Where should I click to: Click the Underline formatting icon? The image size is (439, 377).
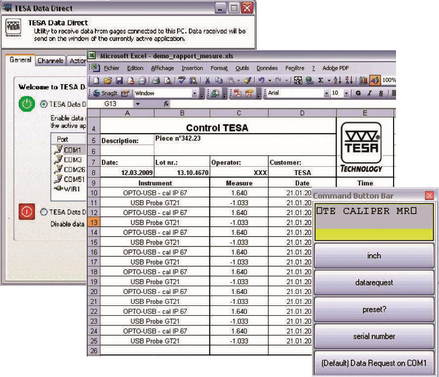point(381,94)
